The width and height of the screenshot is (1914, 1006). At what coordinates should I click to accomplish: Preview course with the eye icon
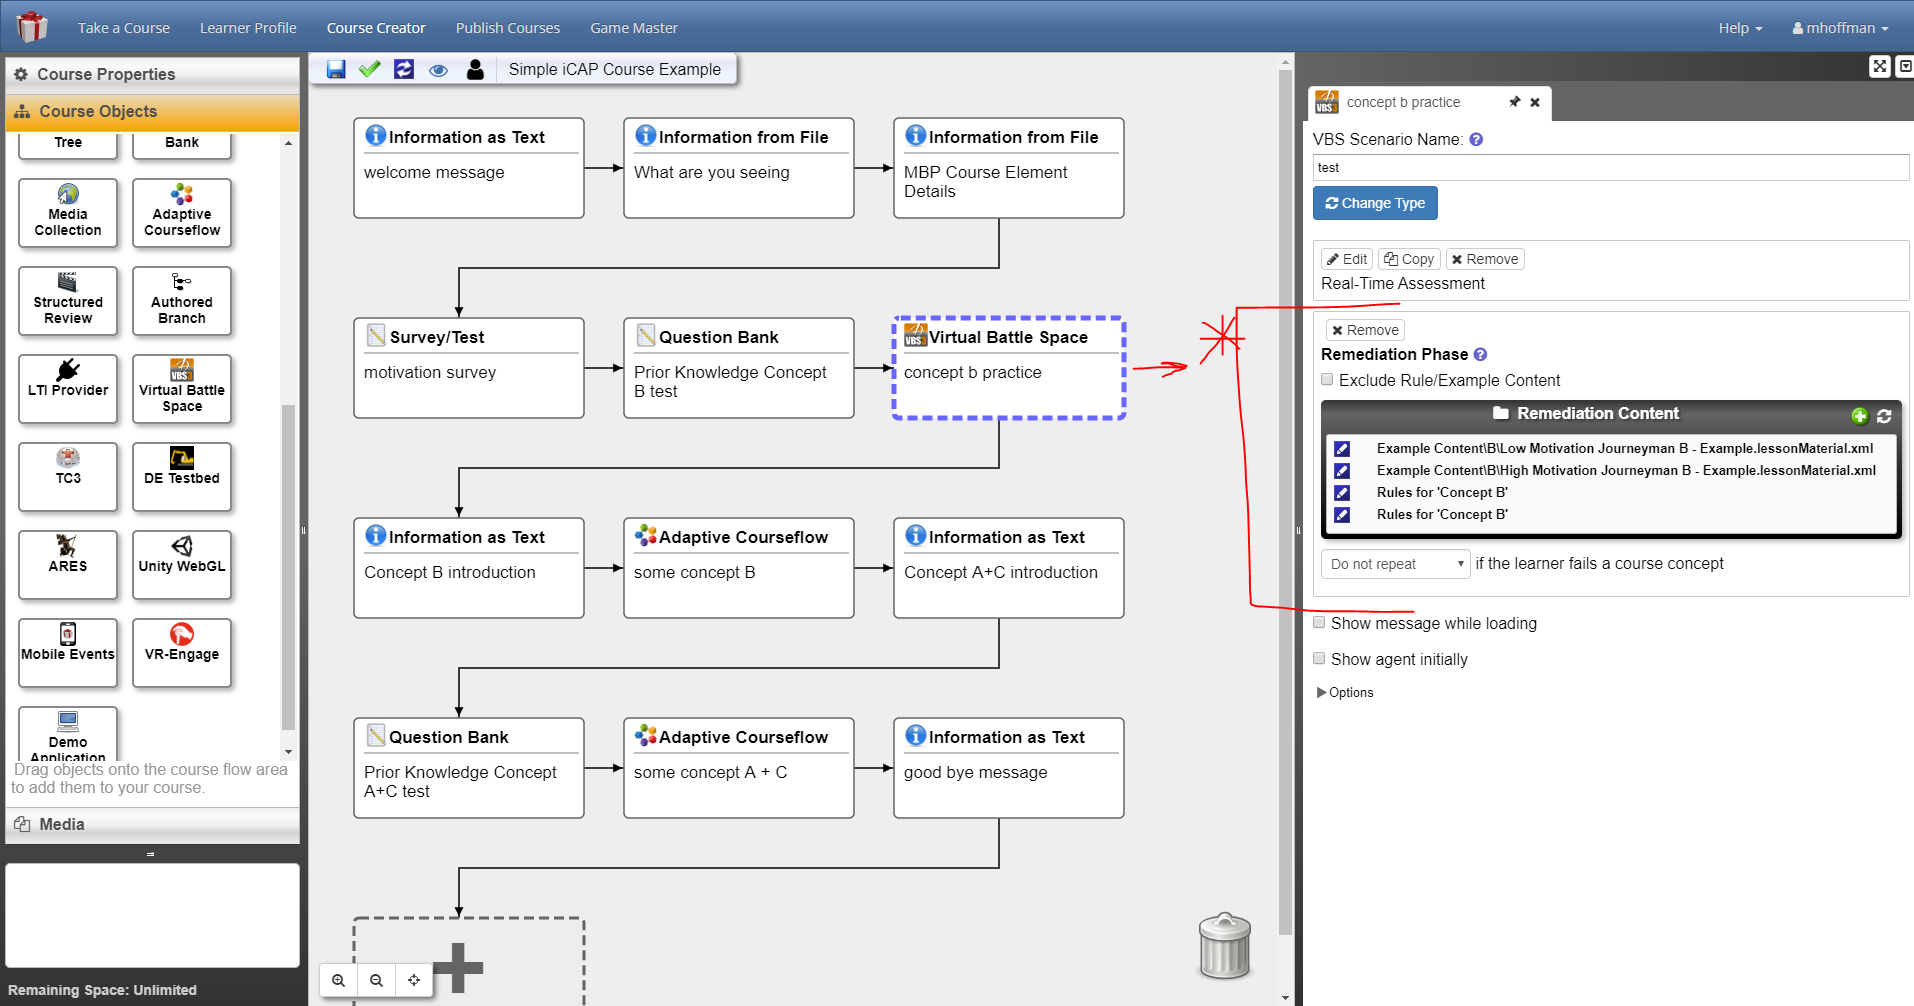[438, 70]
